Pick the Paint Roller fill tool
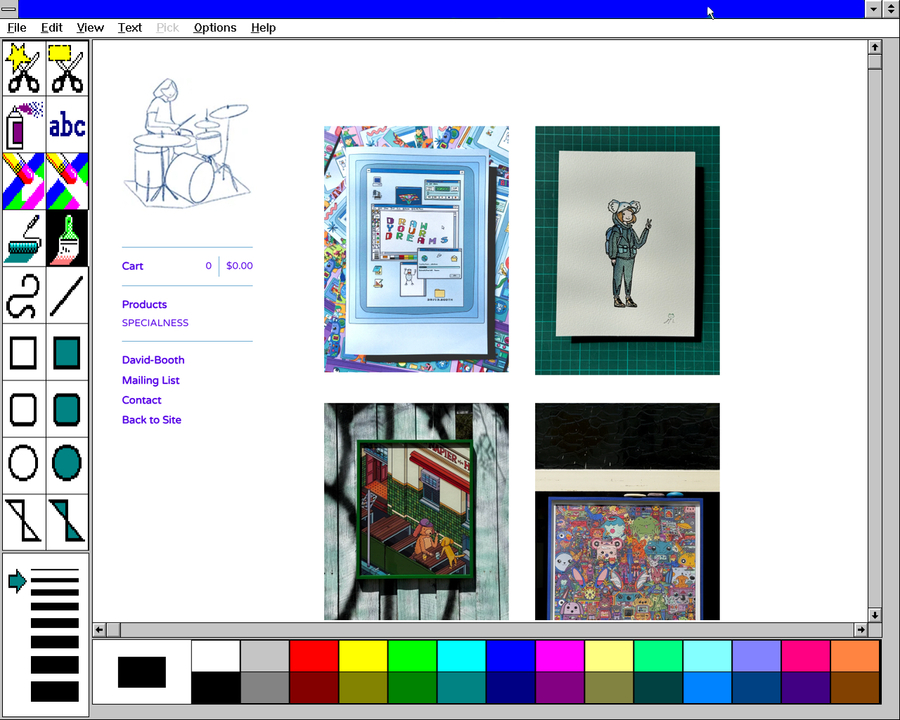The height and width of the screenshot is (720, 900). pyautogui.click(x=24, y=238)
